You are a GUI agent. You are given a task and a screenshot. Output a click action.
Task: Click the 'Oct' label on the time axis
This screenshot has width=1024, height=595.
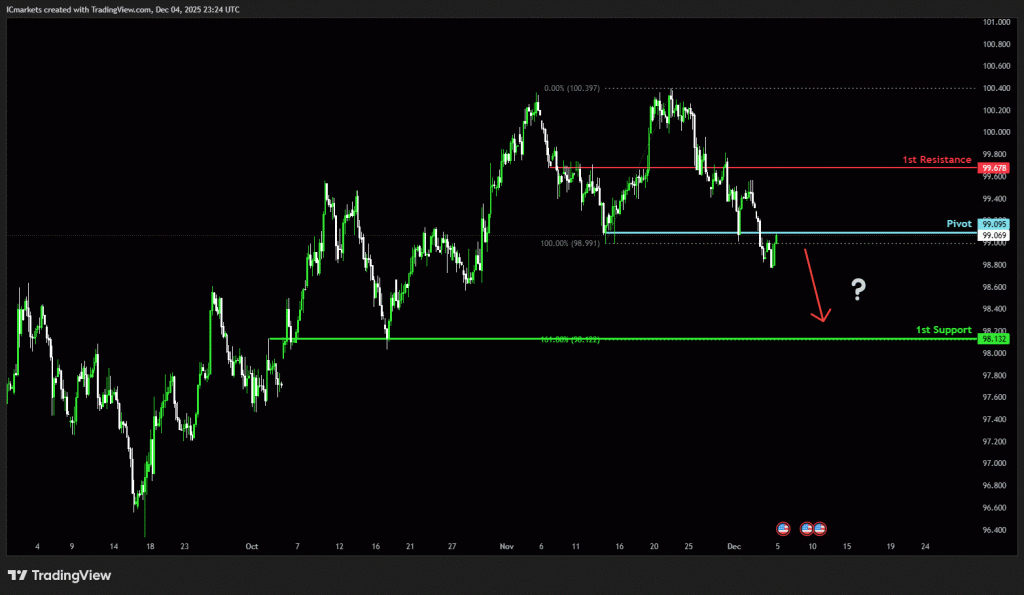(x=251, y=547)
